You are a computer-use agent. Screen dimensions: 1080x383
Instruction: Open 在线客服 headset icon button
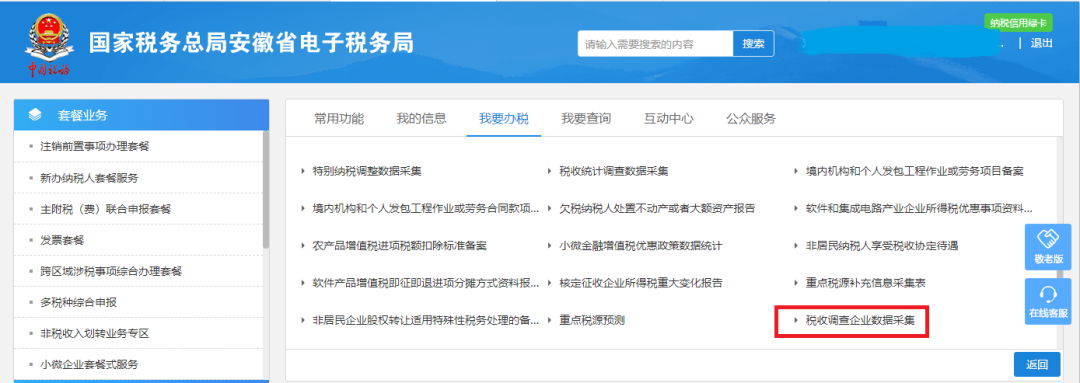(1048, 302)
